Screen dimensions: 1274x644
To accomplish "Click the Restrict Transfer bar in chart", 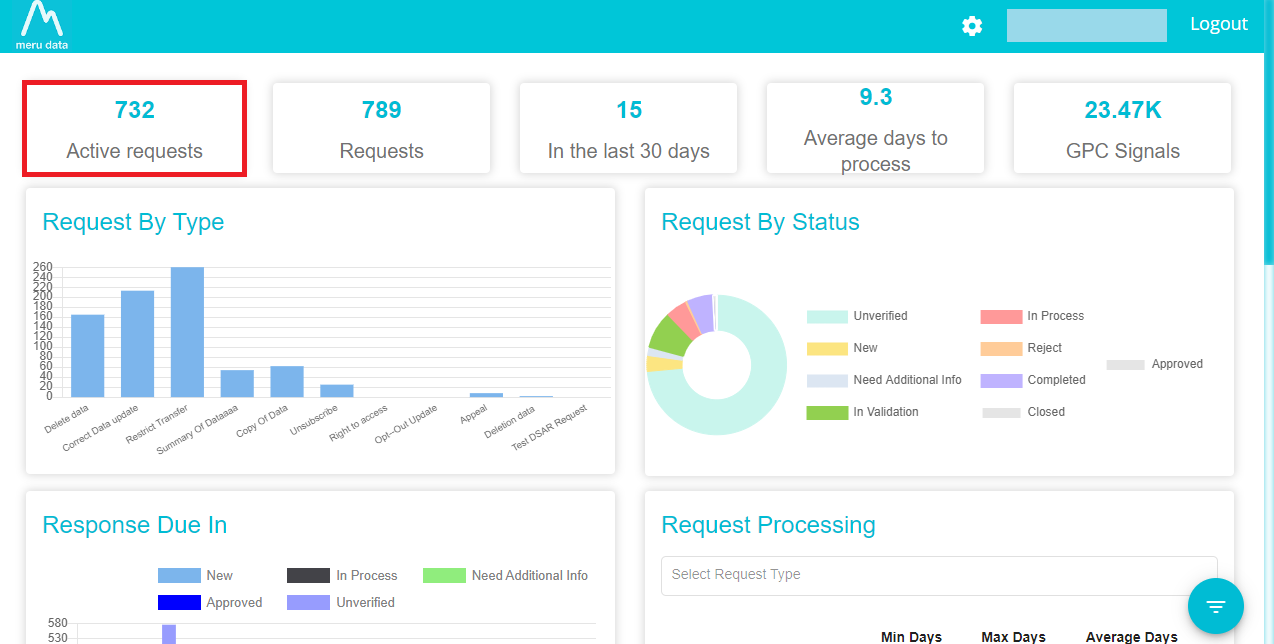I will [187, 332].
